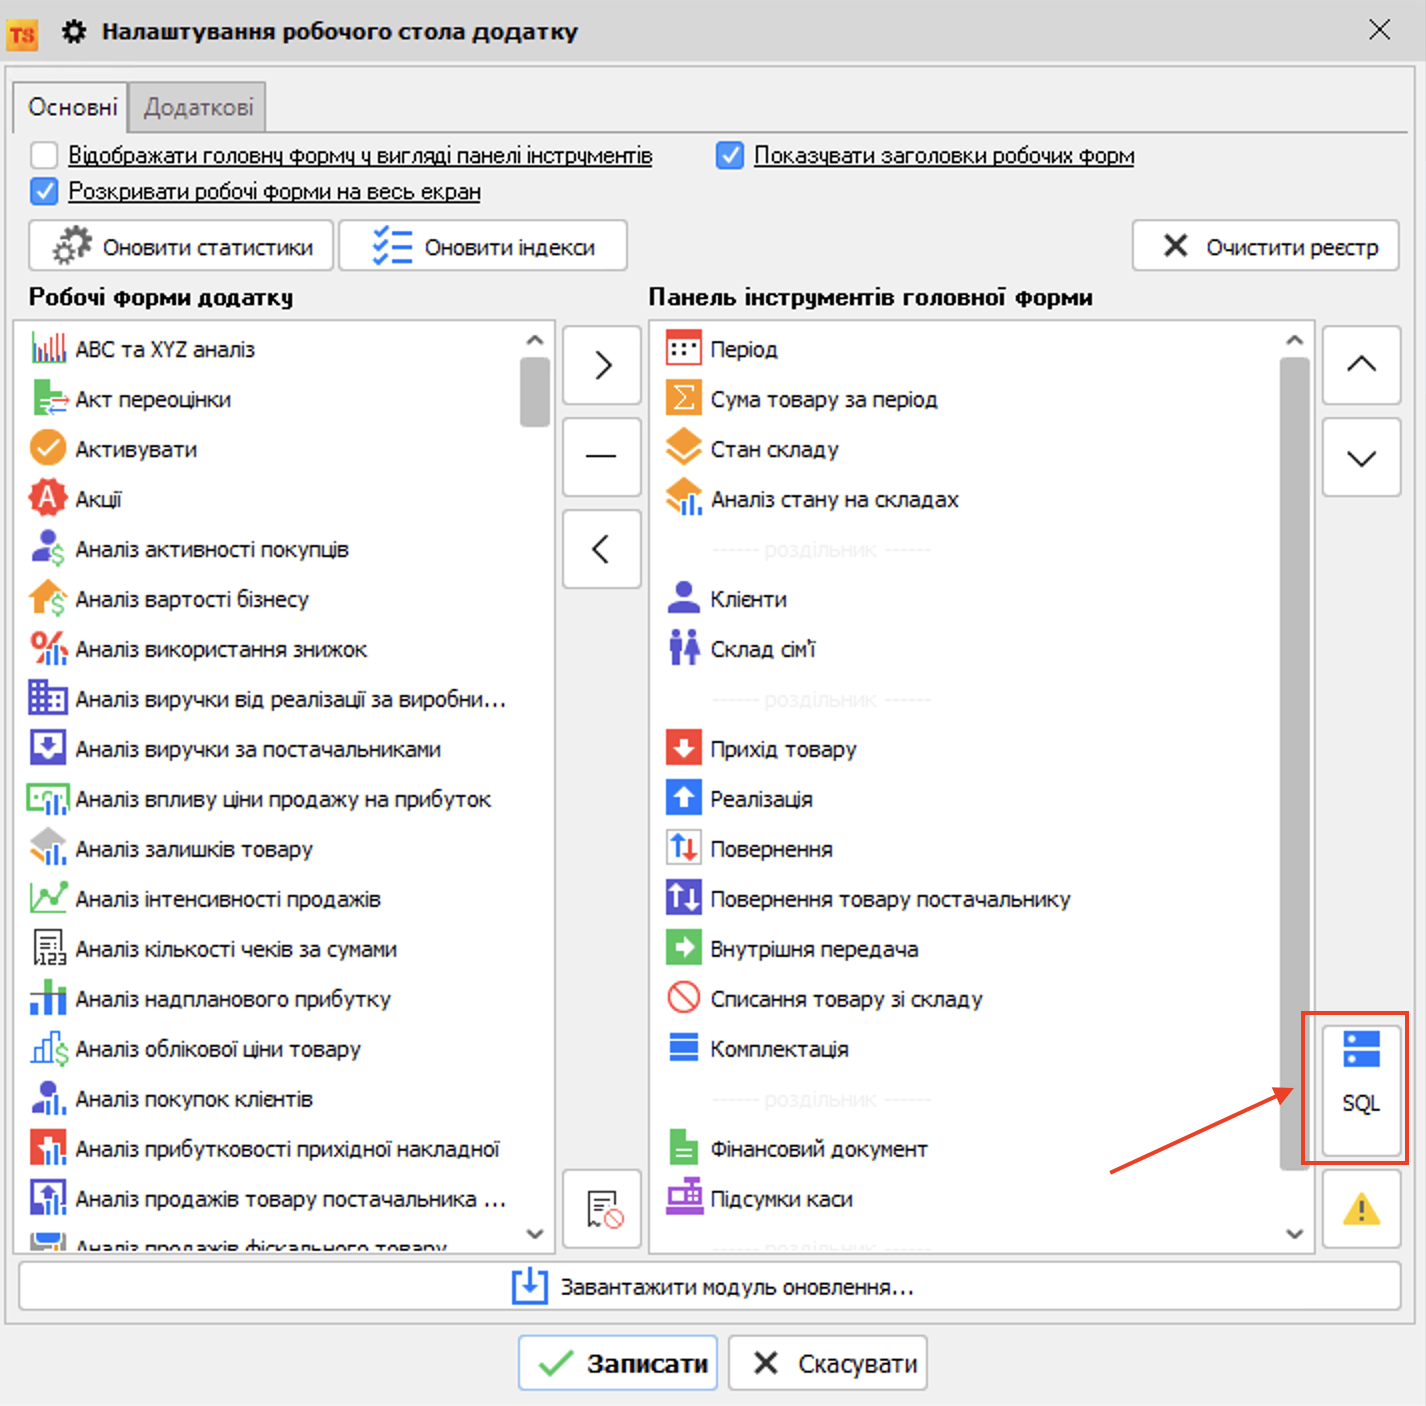Move selected toolbar item down
The image size is (1426, 1406).
[1360, 458]
